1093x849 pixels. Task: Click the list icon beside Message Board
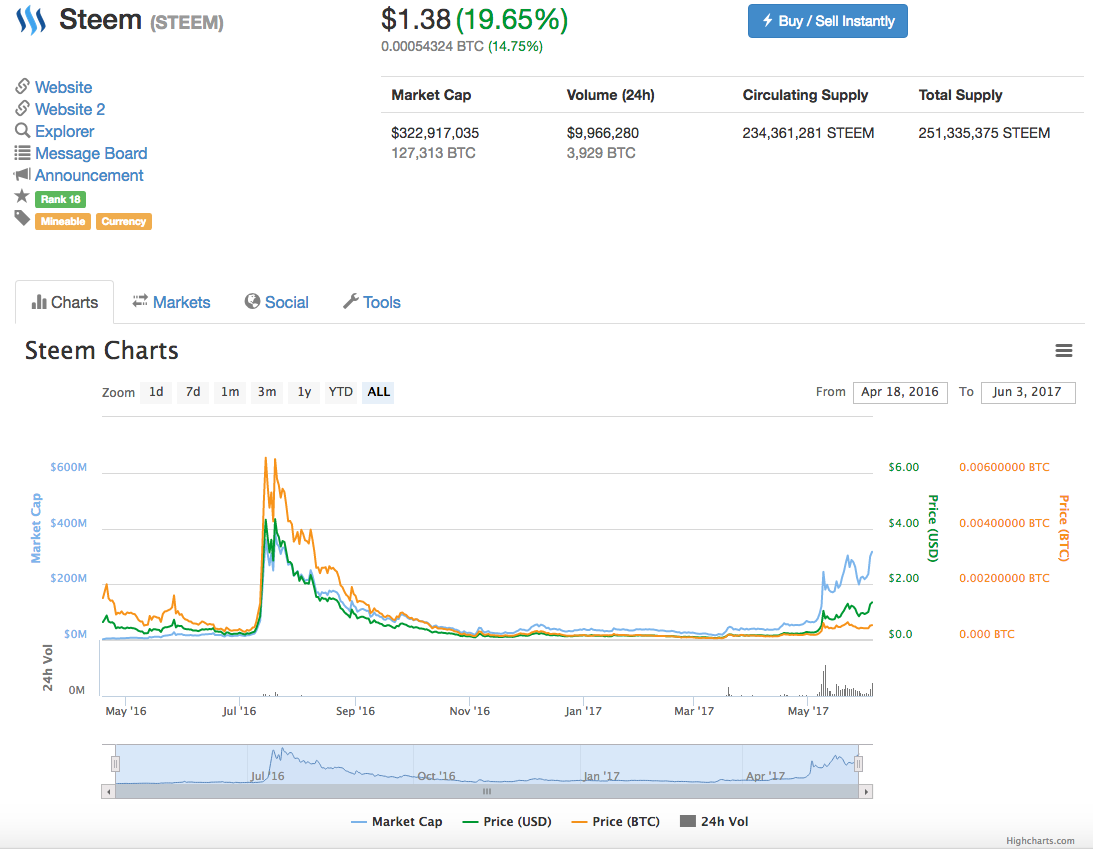point(22,153)
